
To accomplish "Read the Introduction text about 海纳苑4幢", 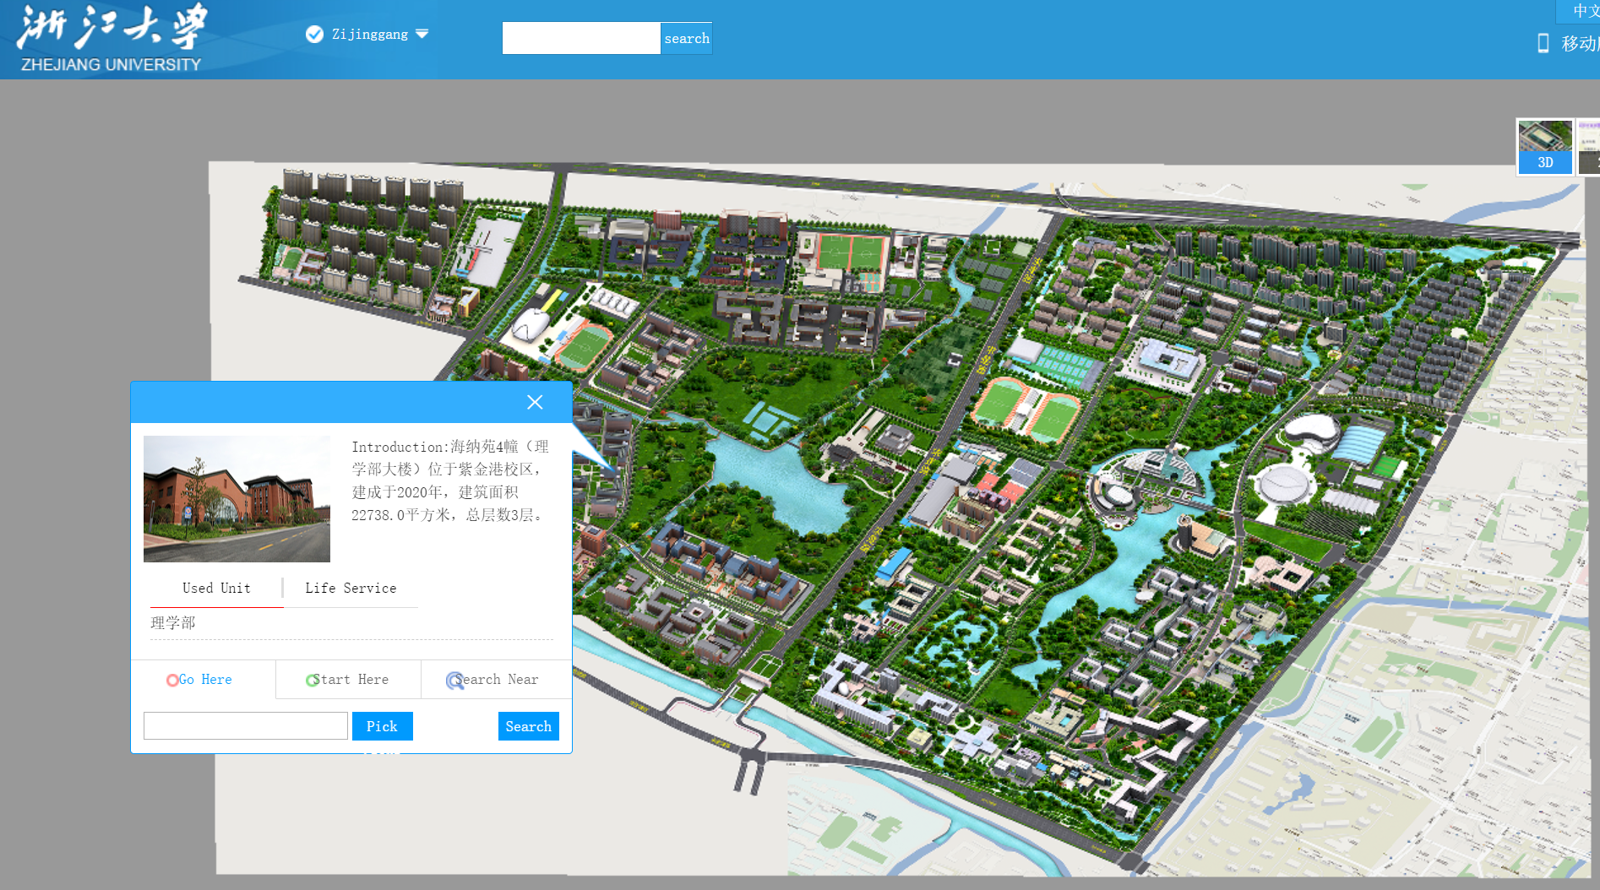I will click(x=450, y=481).
